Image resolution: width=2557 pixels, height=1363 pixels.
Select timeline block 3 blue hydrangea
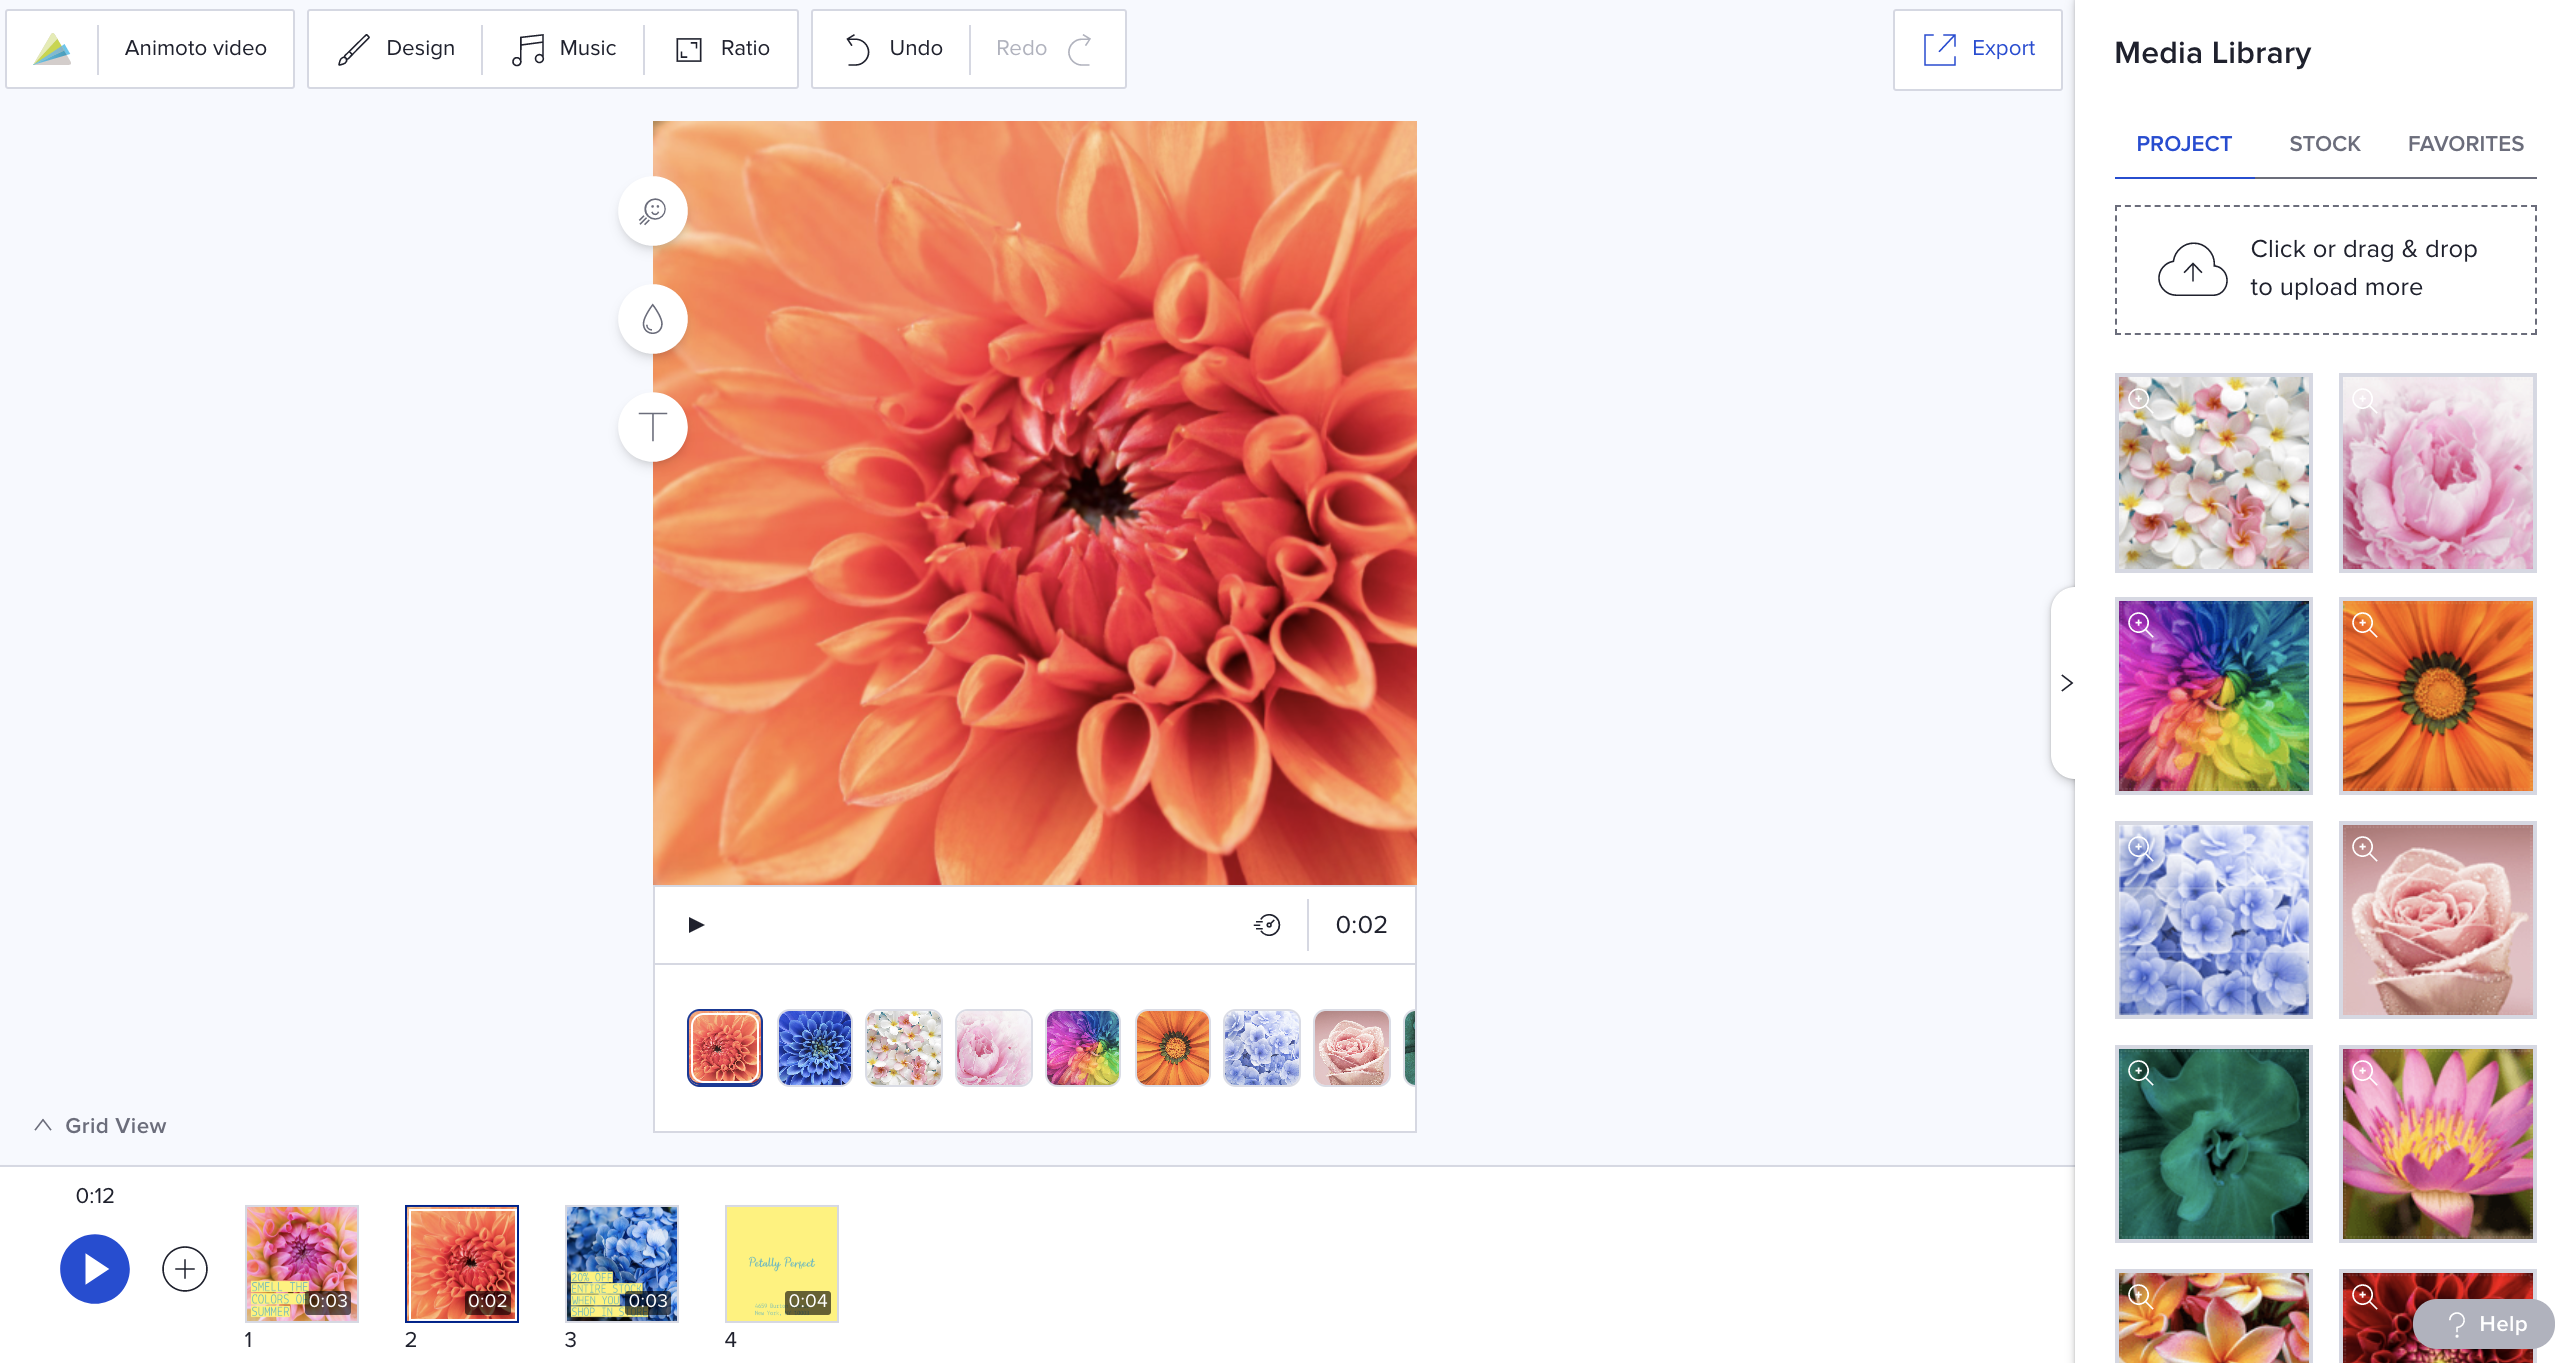[622, 1264]
